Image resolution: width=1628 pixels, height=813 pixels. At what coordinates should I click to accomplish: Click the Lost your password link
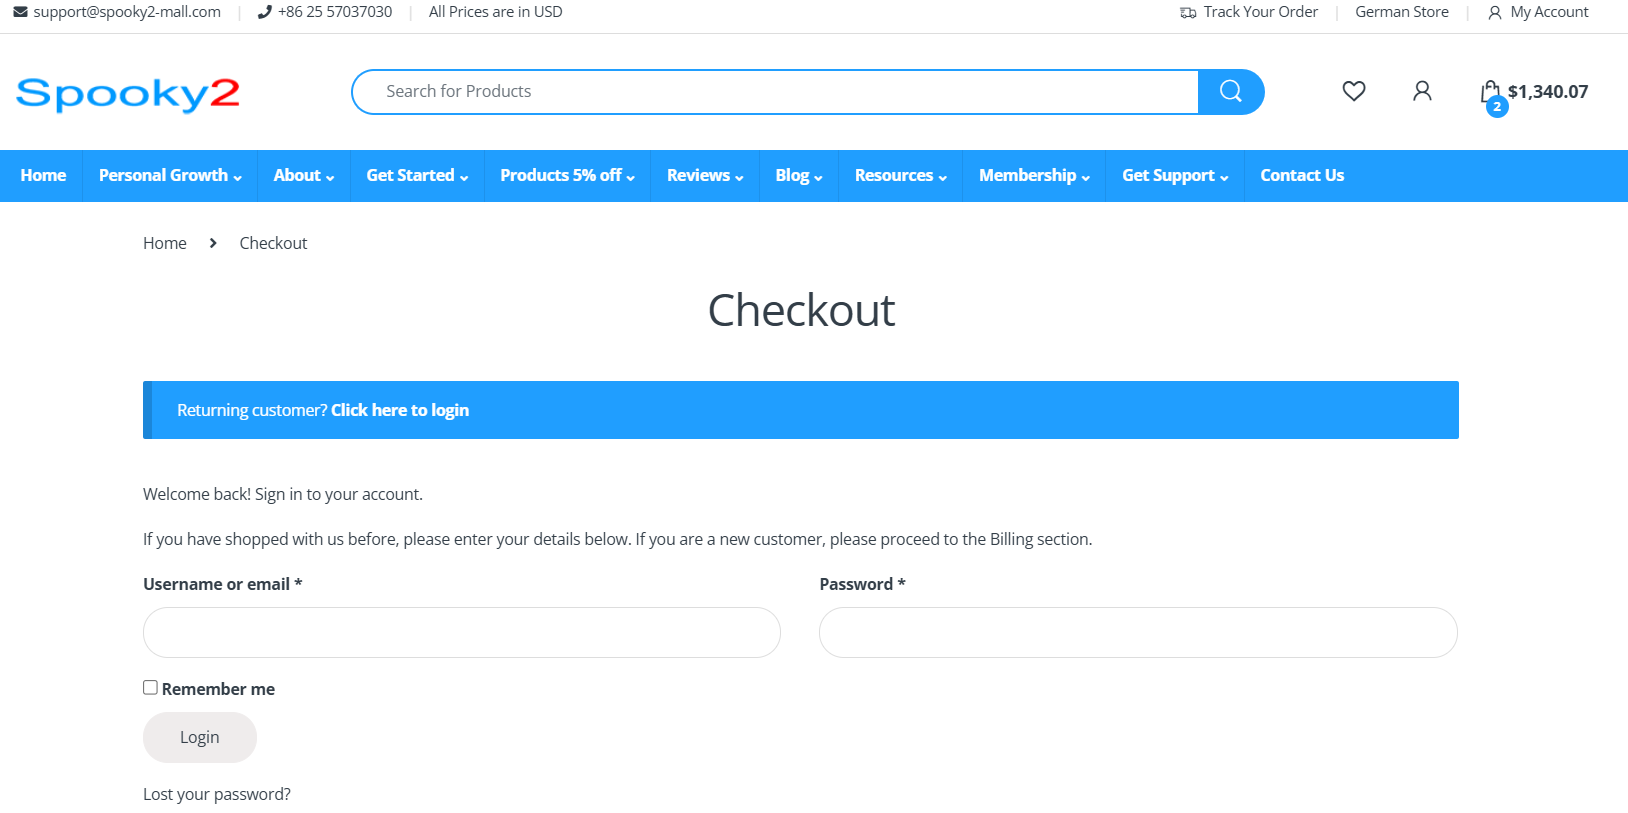coord(217,794)
